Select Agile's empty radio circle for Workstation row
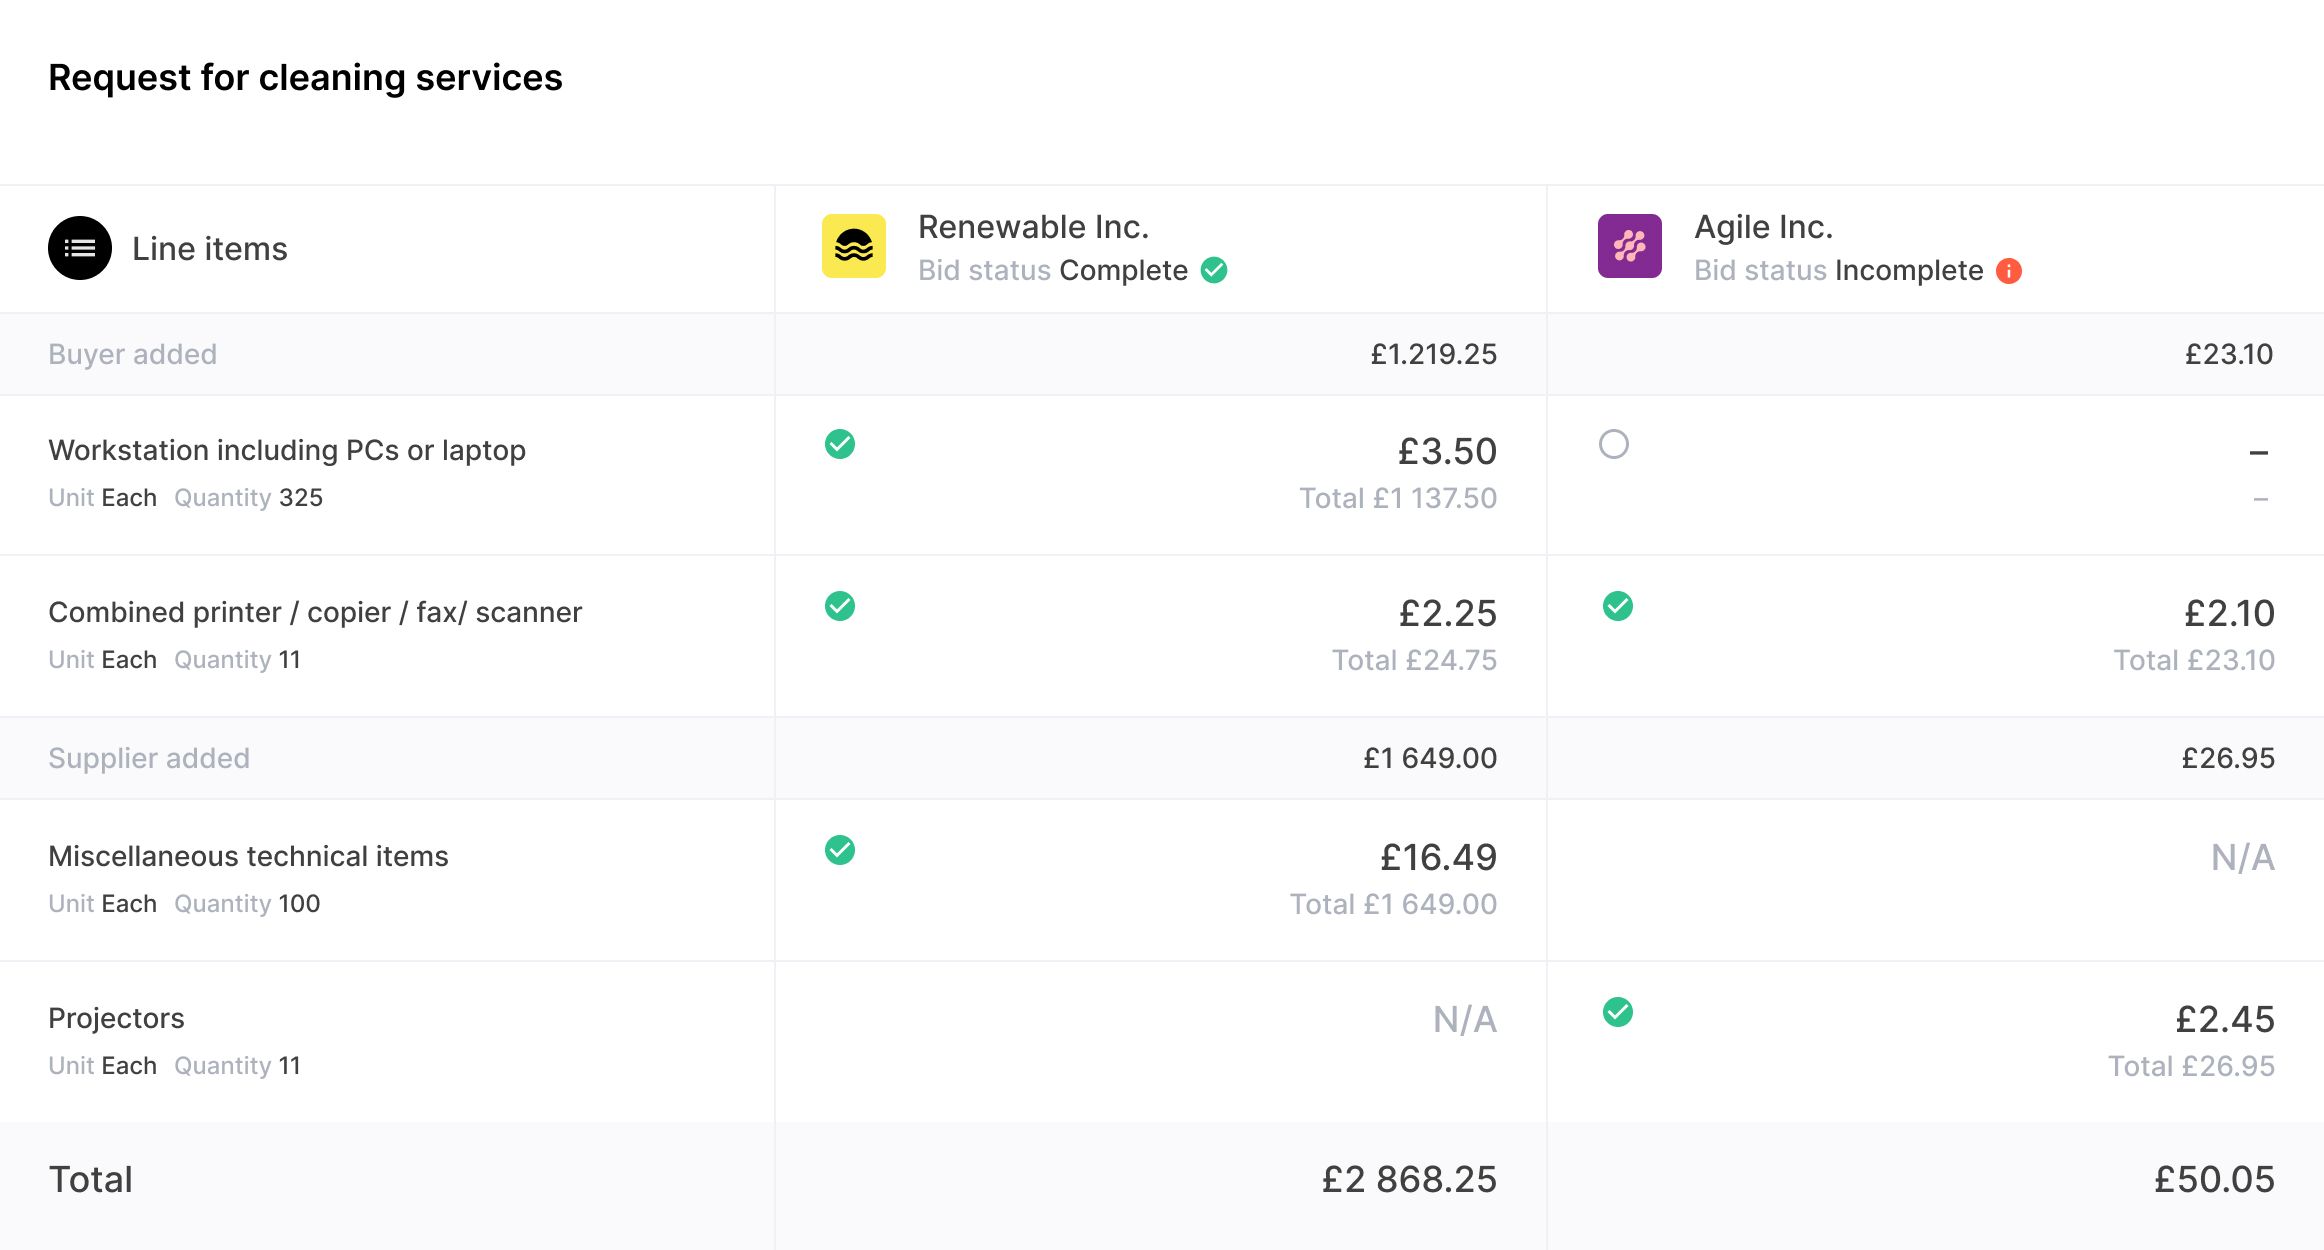Image resolution: width=2324 pixels, height=1250 pixels. click(1614, 444)
